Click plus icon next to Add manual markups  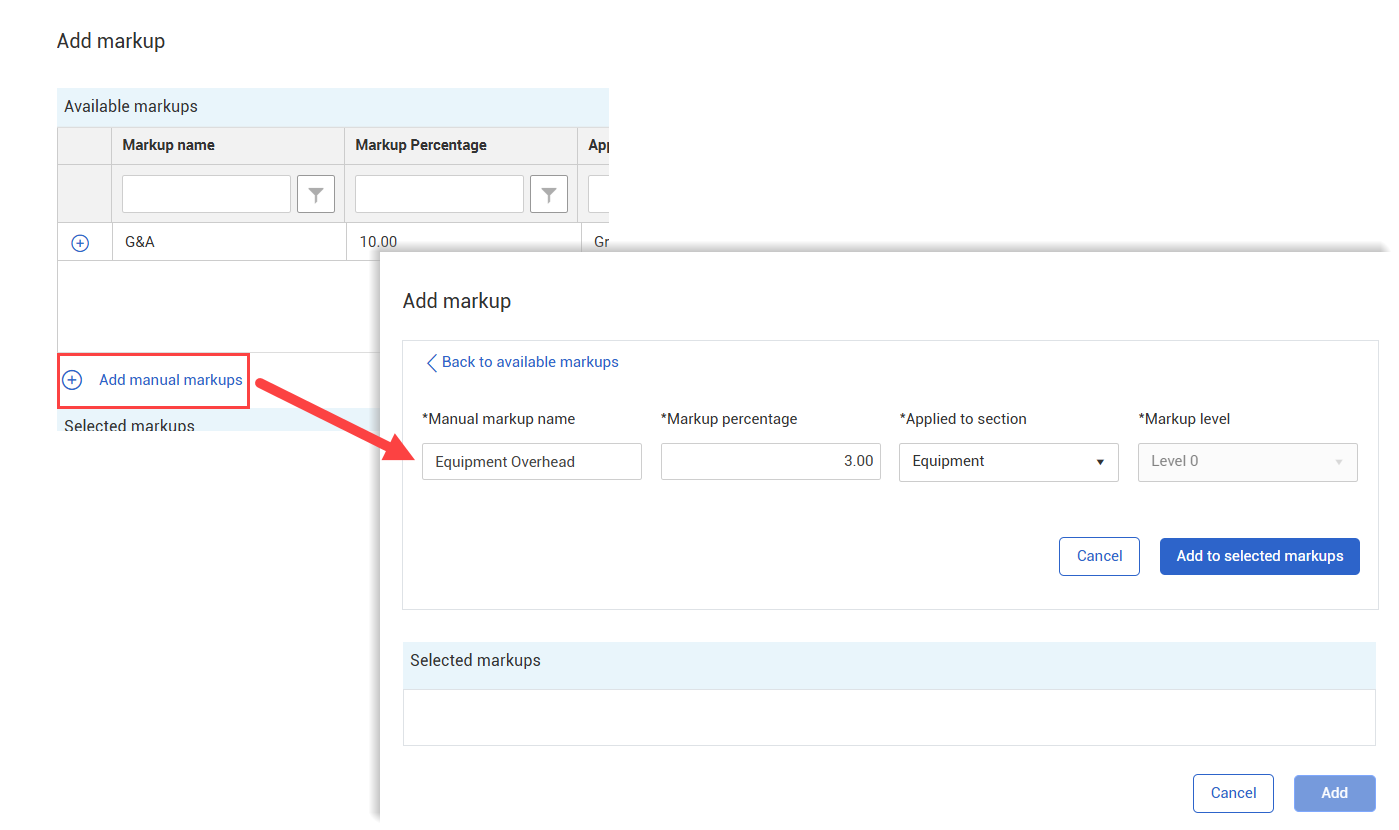point(72,380)
